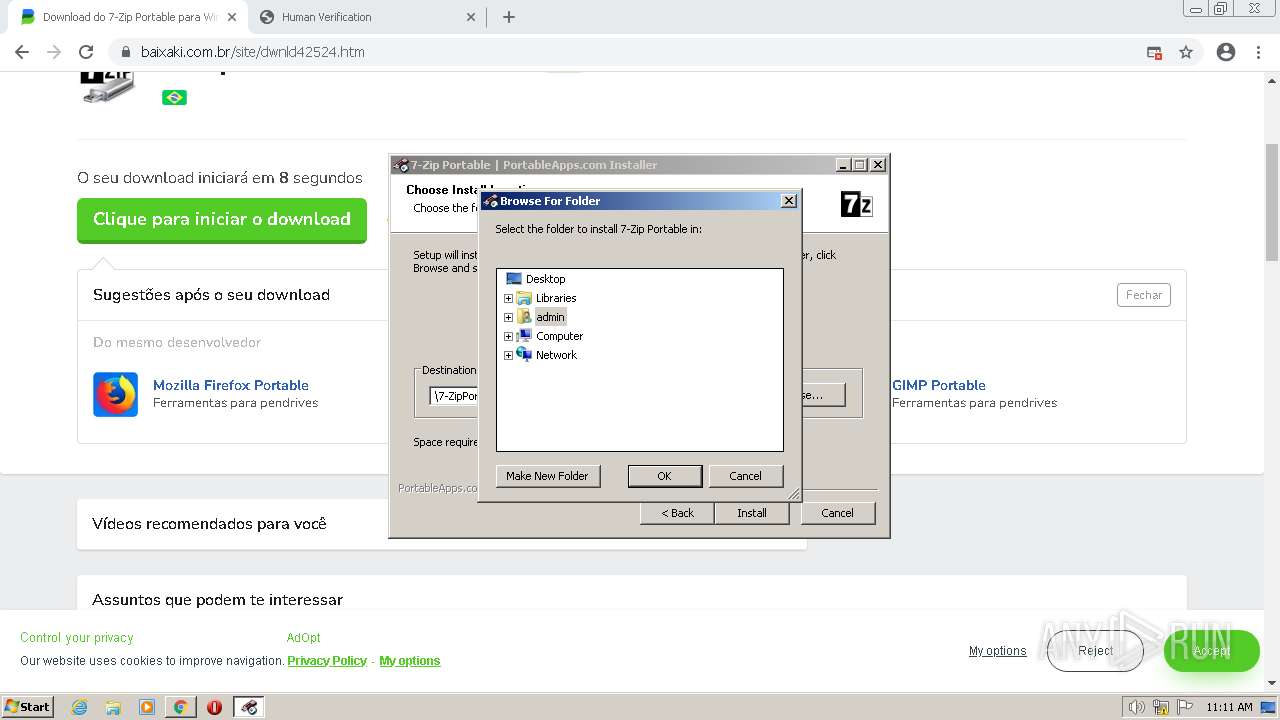Image resolution: width=1280 pixels, height=720 pixels.
Task: Switch to Human Verification tab
Action: pyautogui.click(x=366, y=17)
